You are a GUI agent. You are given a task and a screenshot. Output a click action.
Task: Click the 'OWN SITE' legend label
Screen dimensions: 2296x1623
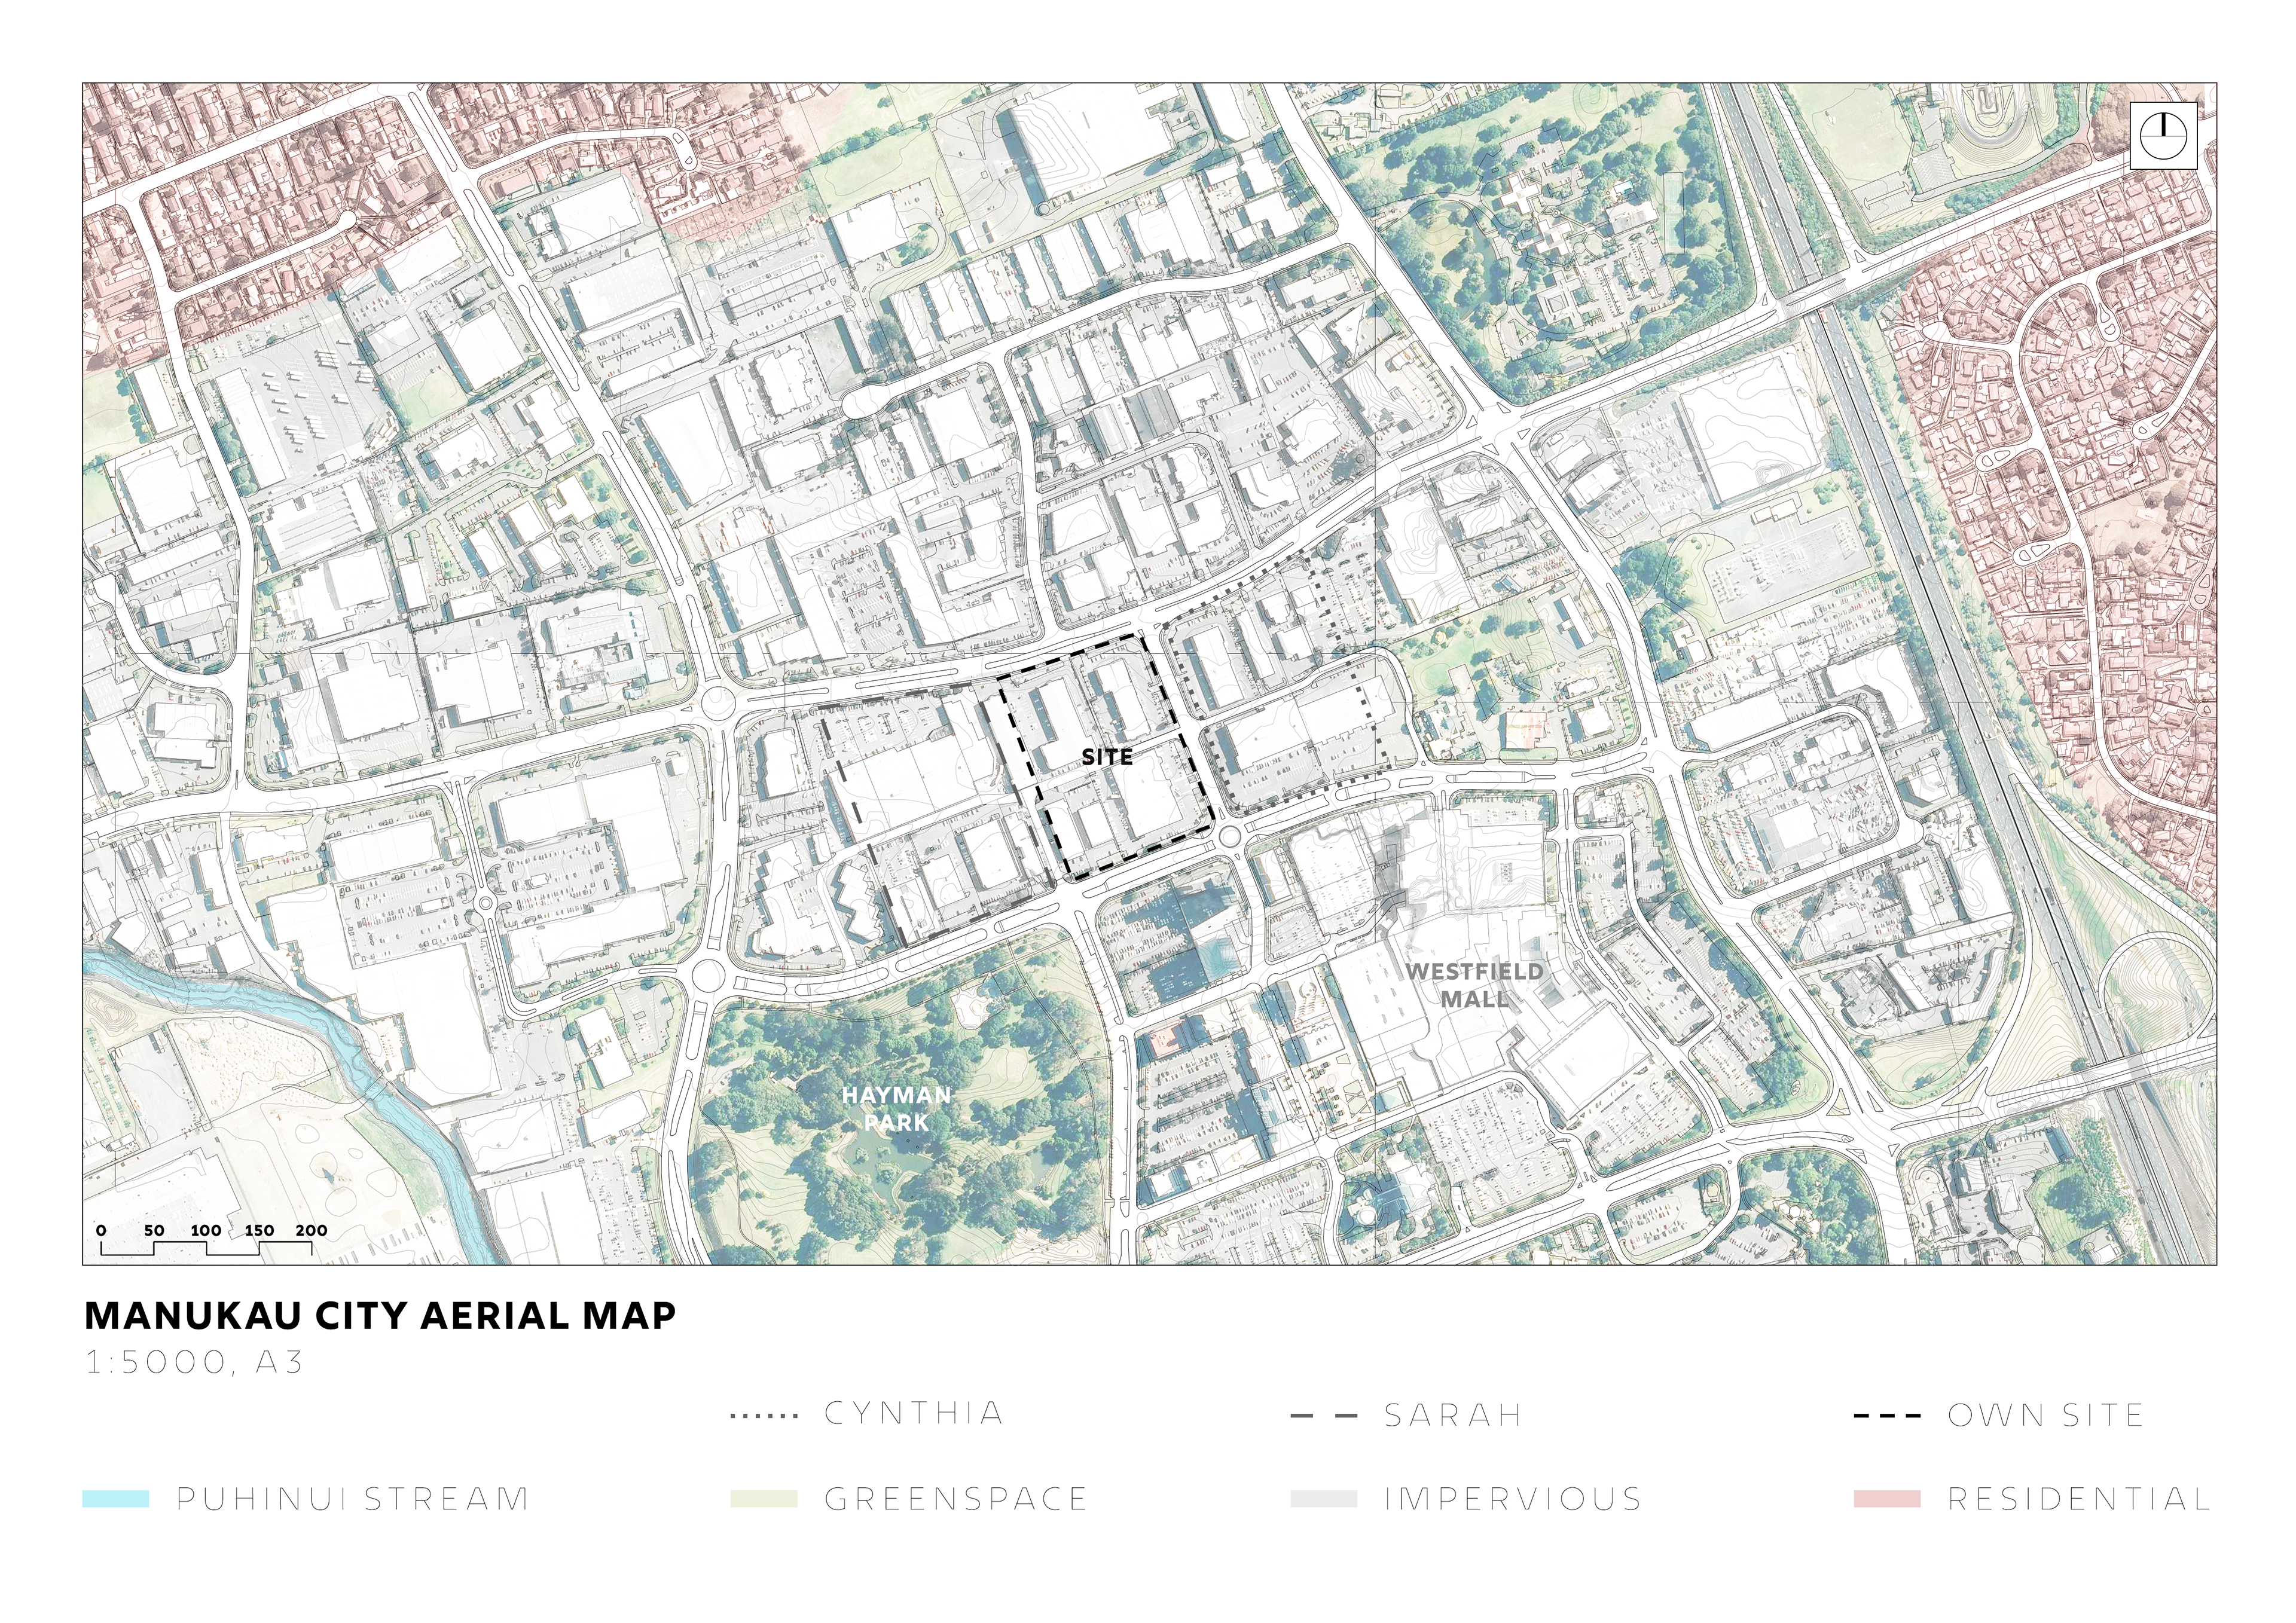coord(2046,1415)
